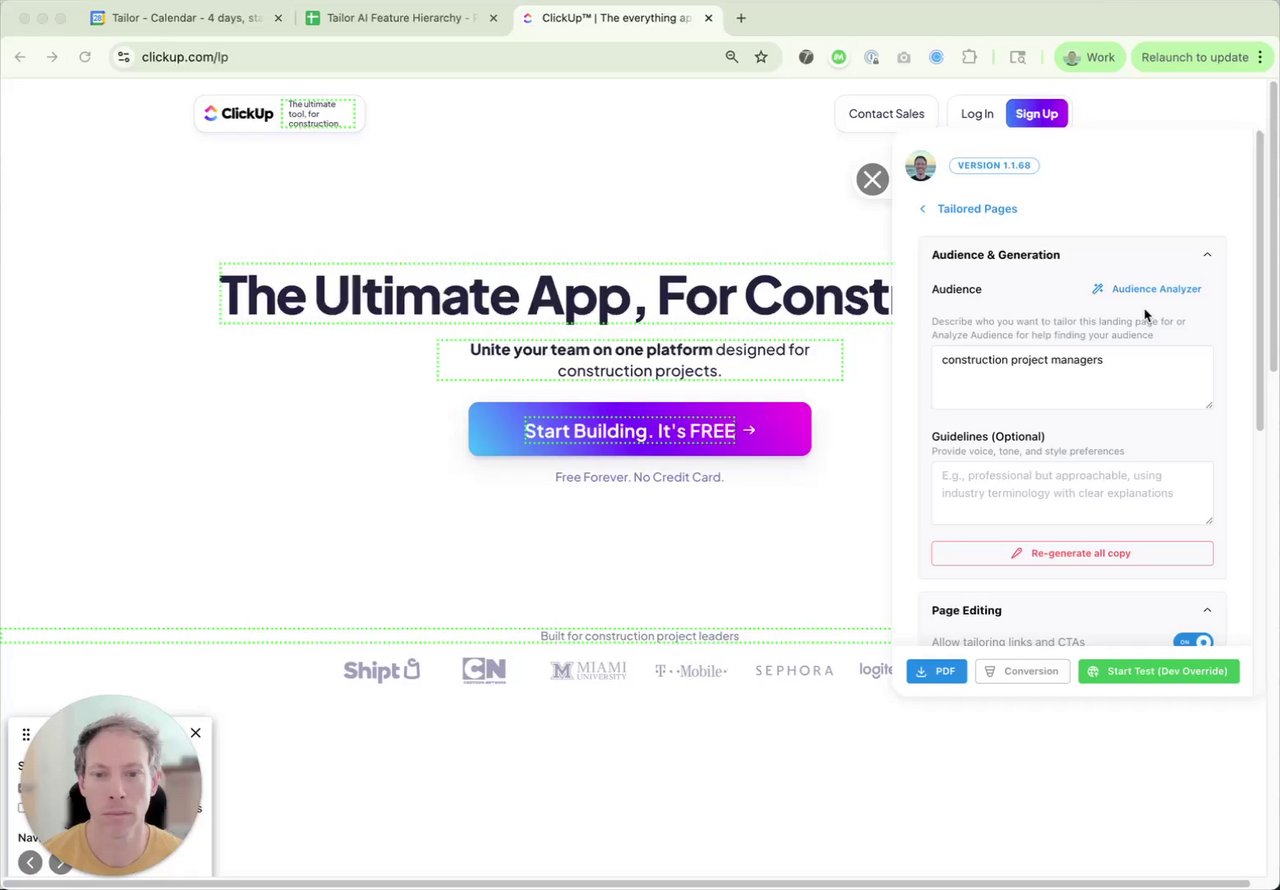Viewport: 1280px width, 890px height.
Task: Click the Log In button
Action: coord(977,114)
